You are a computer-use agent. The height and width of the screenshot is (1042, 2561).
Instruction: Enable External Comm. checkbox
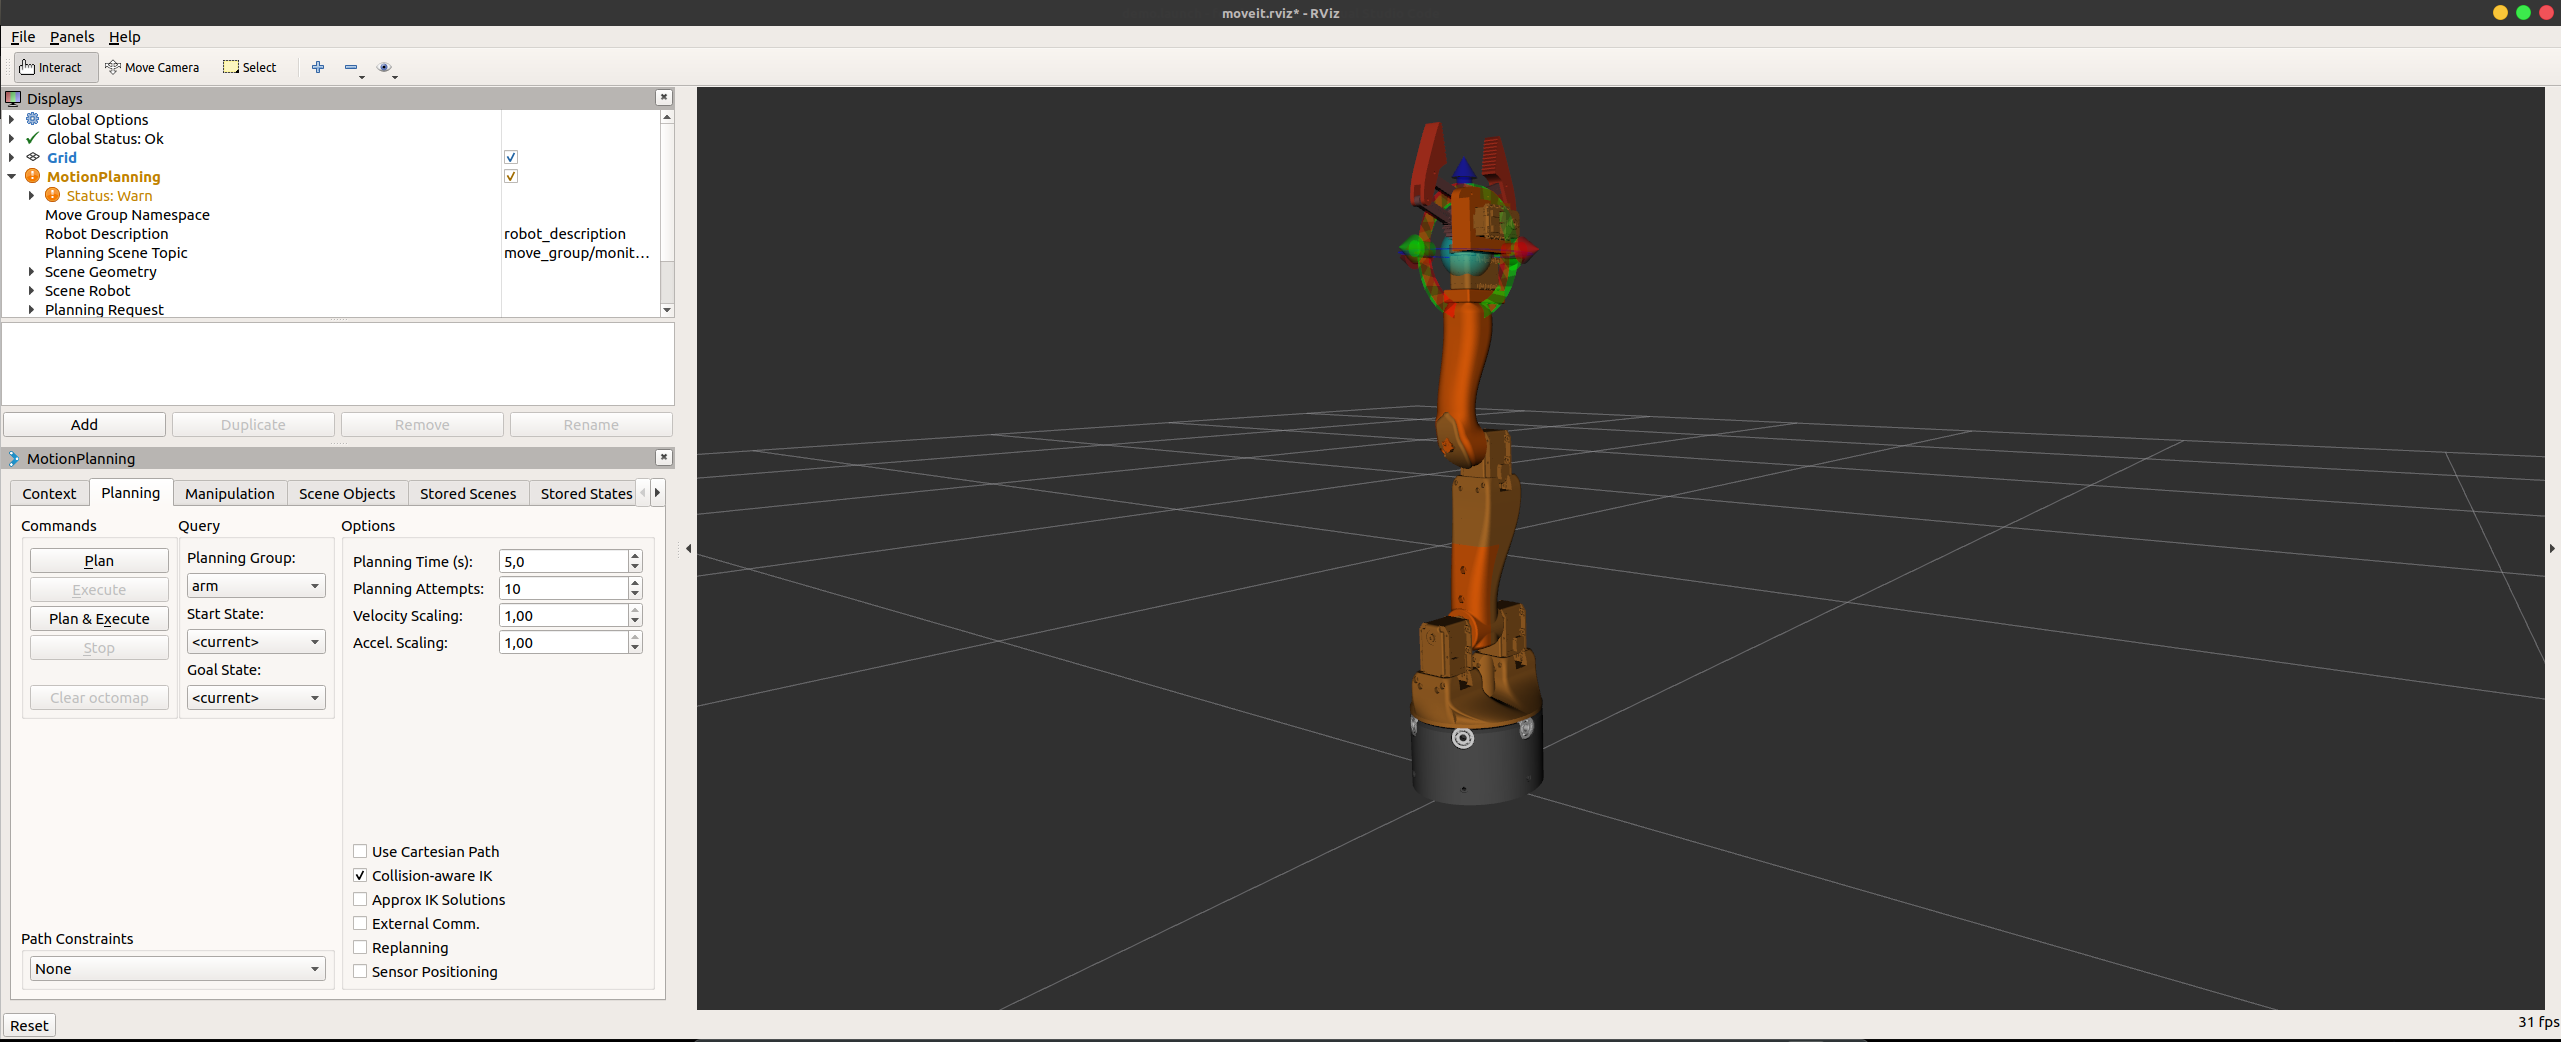tap(360, 923)
